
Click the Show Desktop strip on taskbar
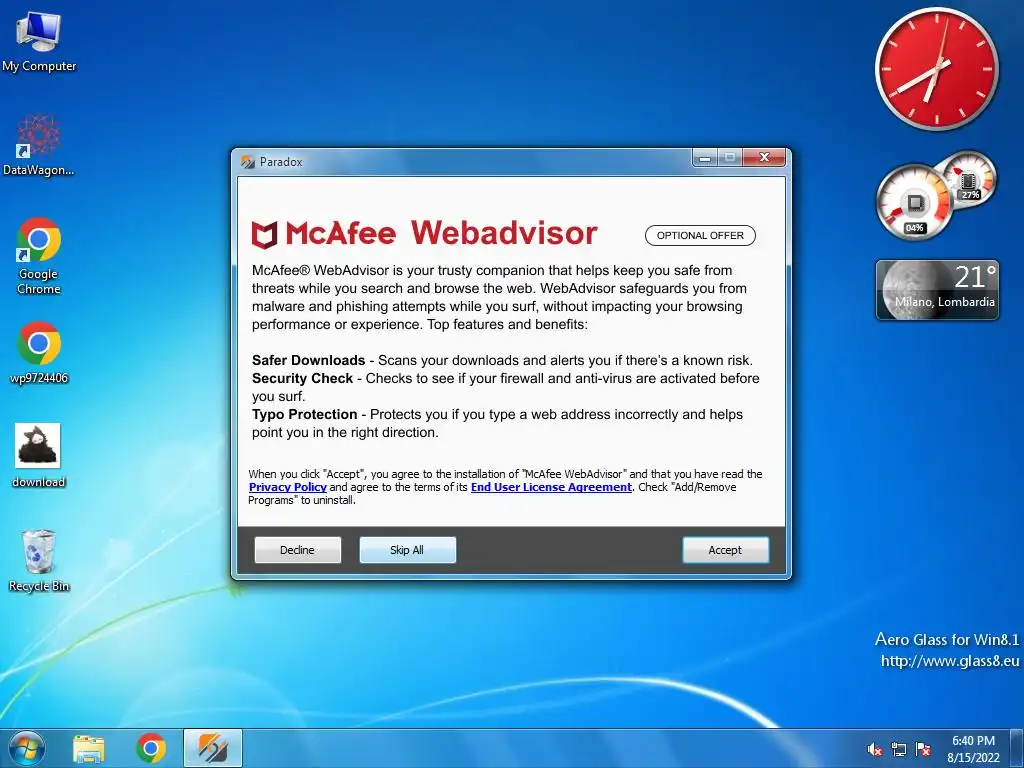(1018, 748)
